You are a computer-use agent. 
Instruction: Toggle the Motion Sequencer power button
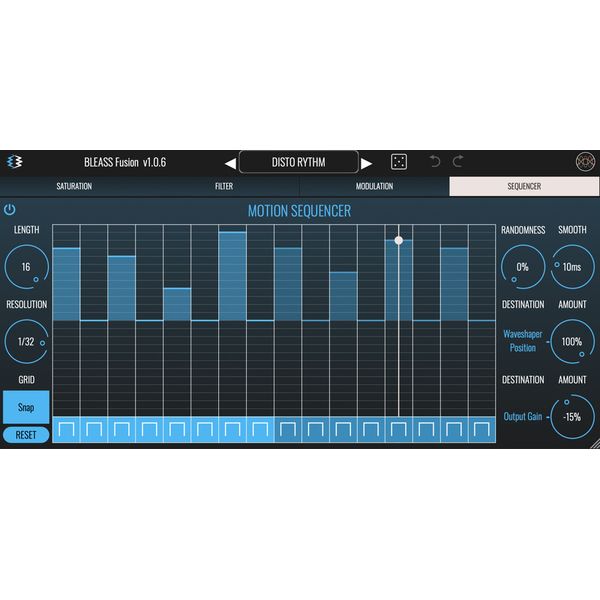[x=10, y=209]
